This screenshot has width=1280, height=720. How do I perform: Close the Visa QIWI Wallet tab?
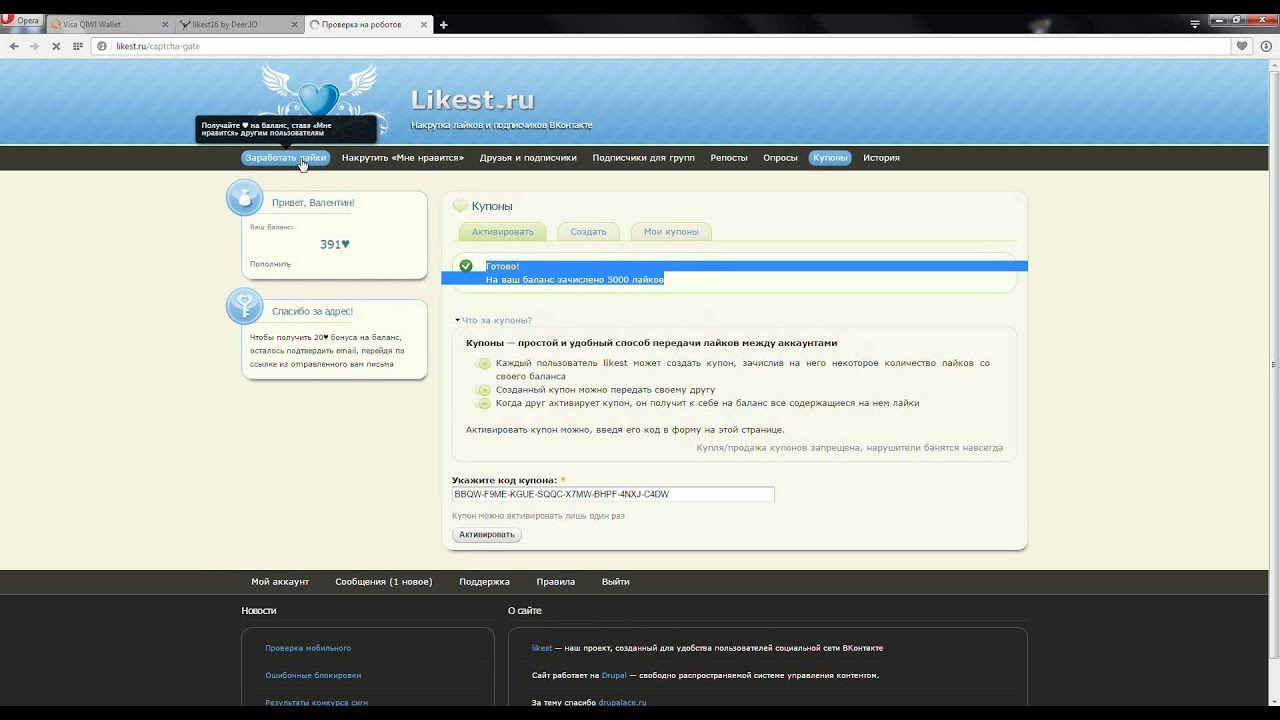point(165,25)
